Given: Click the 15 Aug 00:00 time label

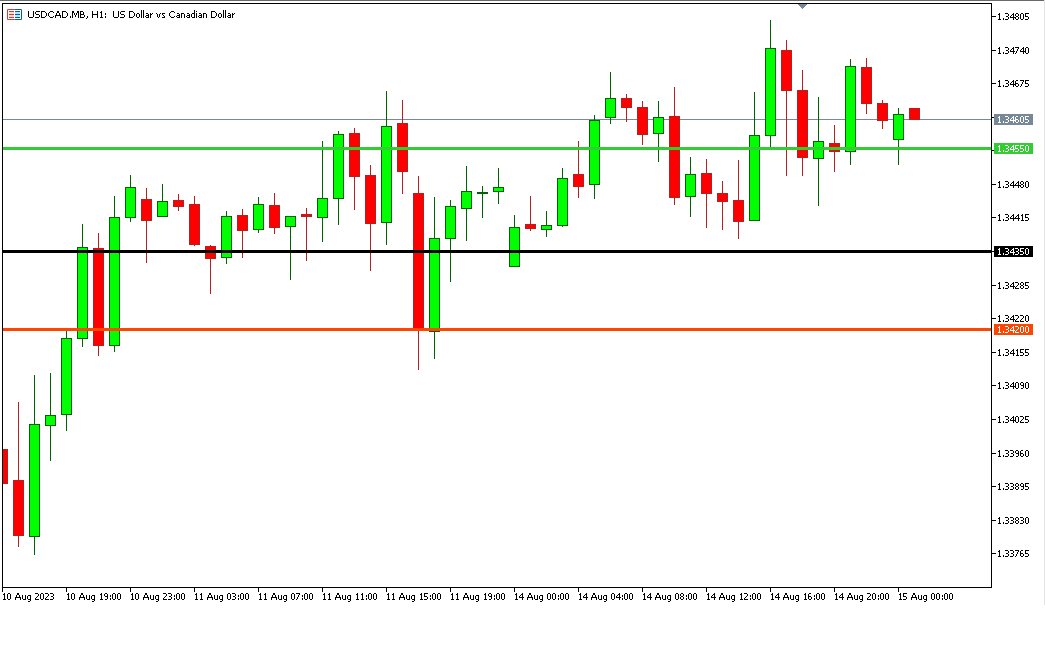Looking at the screenshot, I should 925,597.
